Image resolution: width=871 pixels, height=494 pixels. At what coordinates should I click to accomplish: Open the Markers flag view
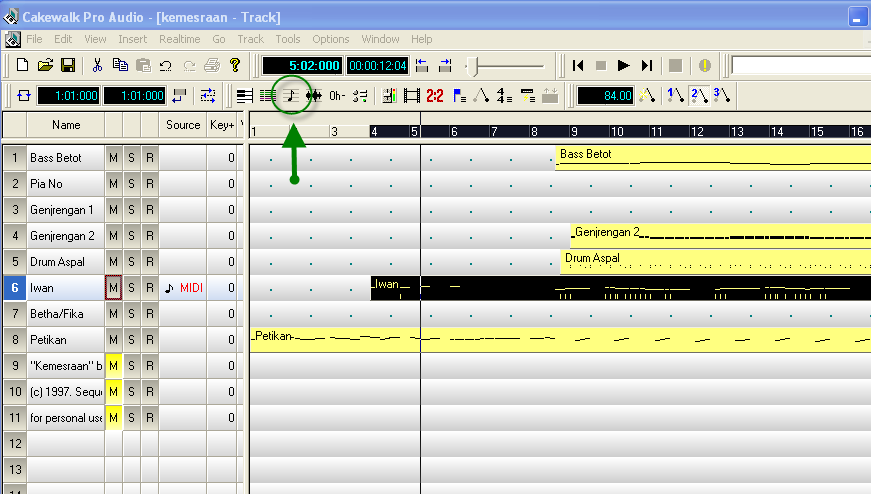(459, 96)
